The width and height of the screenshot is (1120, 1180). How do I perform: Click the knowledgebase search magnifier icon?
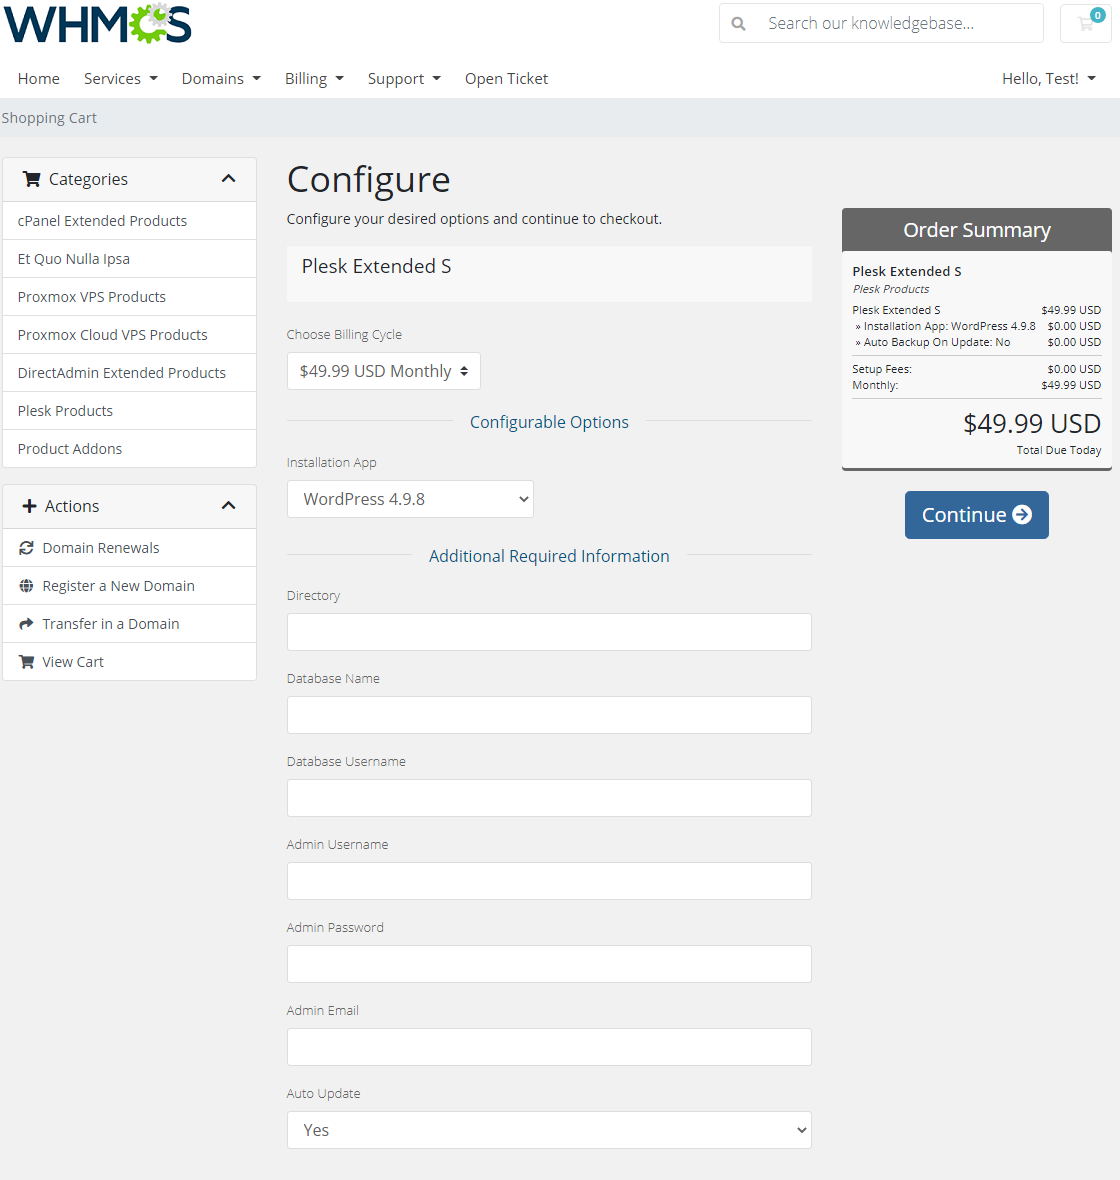coord(738,23)
